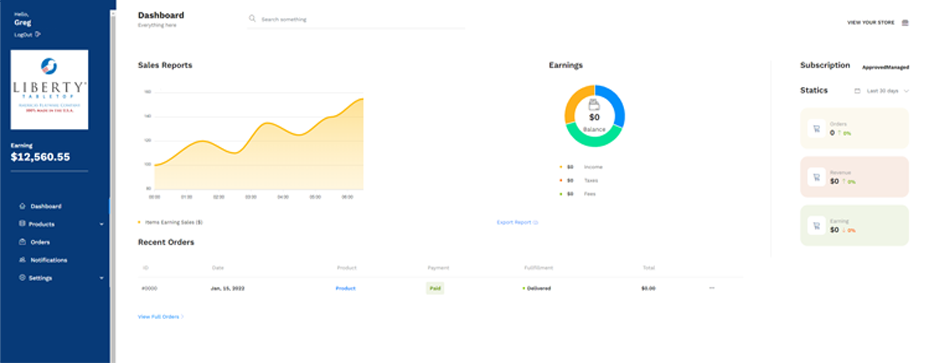This screenshot has height=363, width=929.
Task: Click the $12,560.55 earning amount
Action: pos(40,157)
